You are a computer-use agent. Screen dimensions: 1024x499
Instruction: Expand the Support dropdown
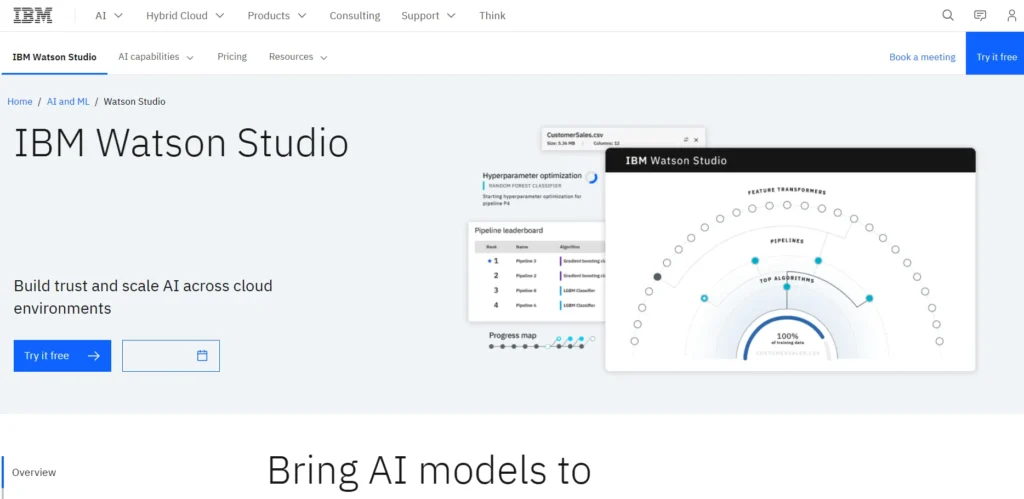tap(428, 16)
